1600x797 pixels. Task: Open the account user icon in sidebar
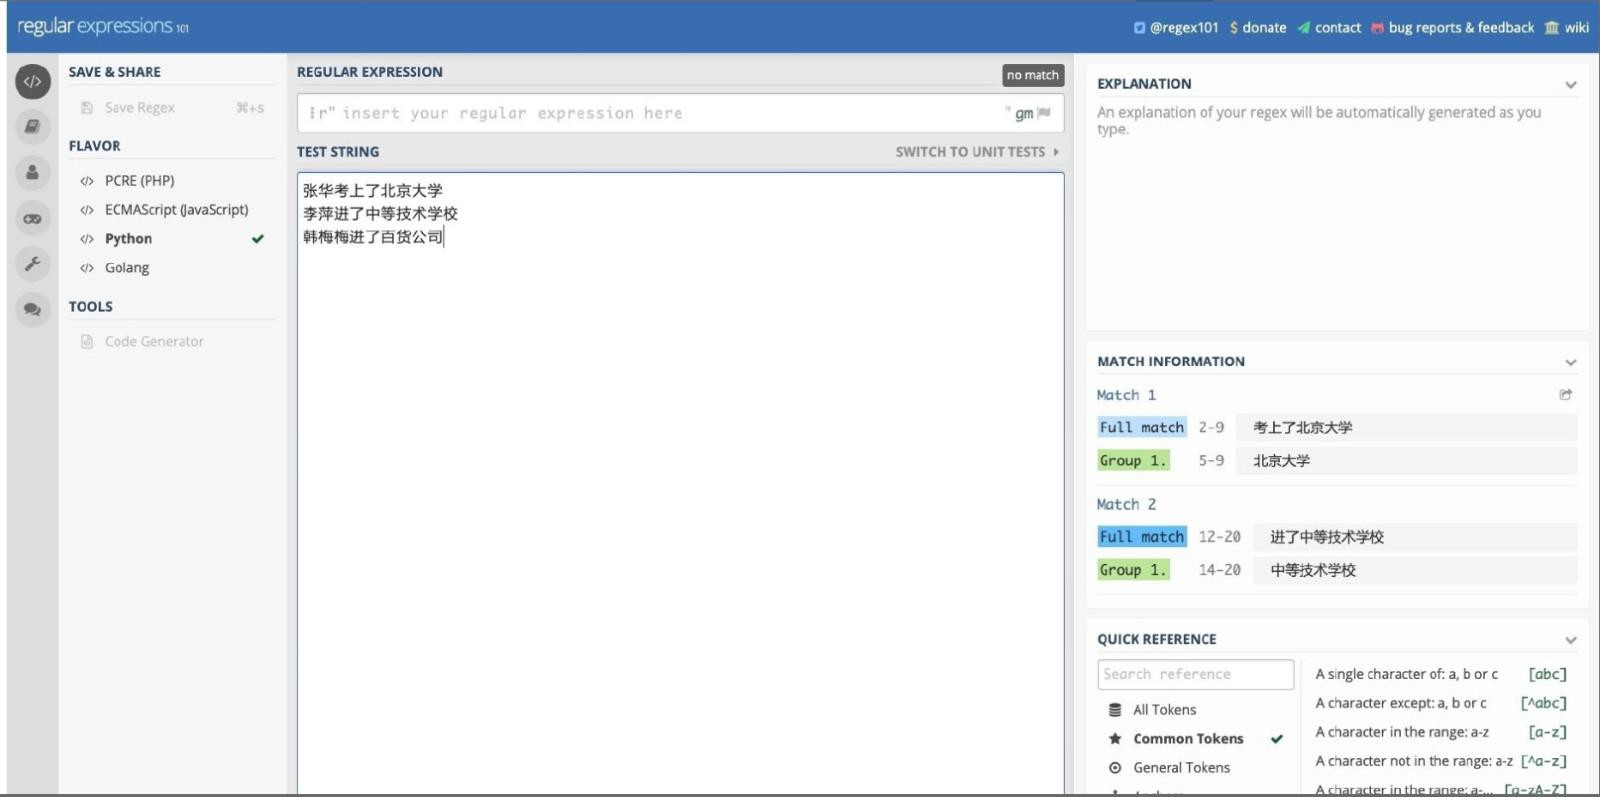(33, 172)
